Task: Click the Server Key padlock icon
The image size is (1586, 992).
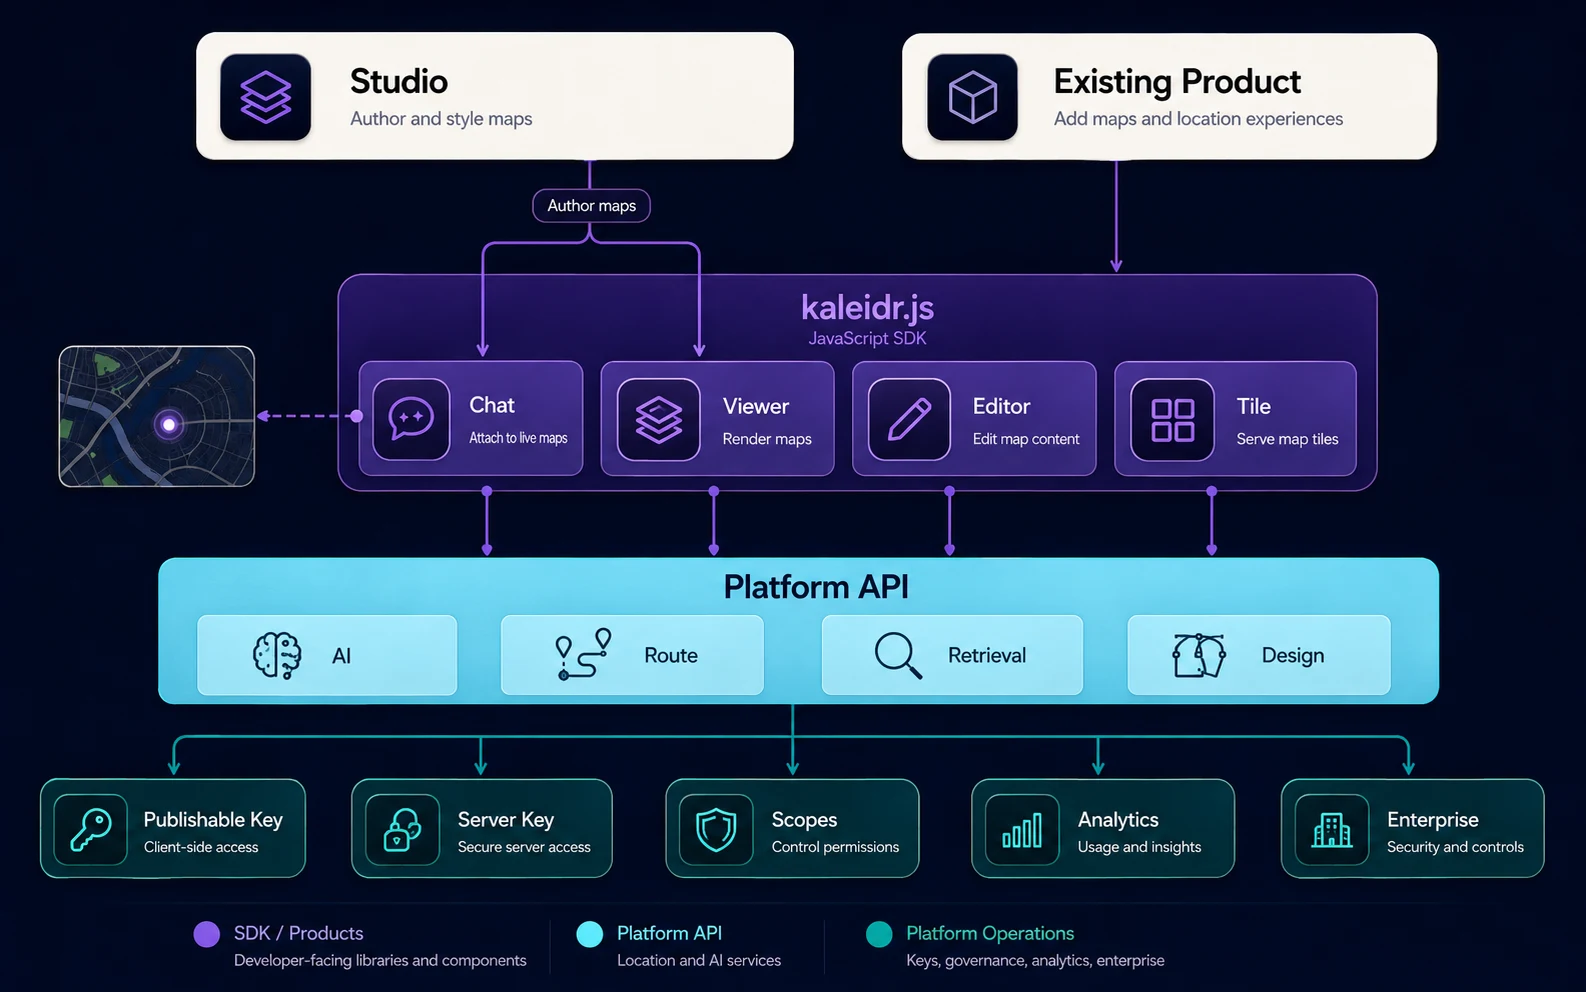Action: 402,830
